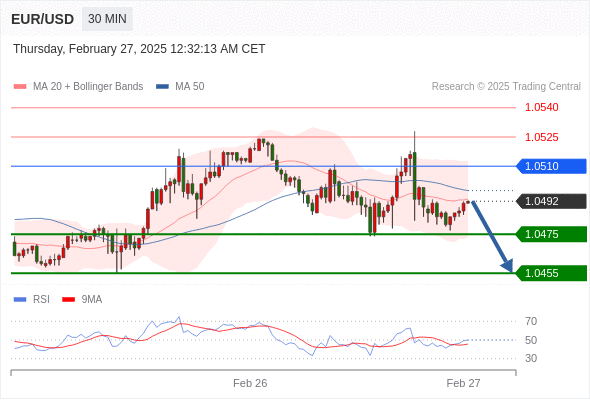The width and height of the screenshot is (590, 400).
Task: Click the RSI 70 level label
Action: tap(531, 321)
